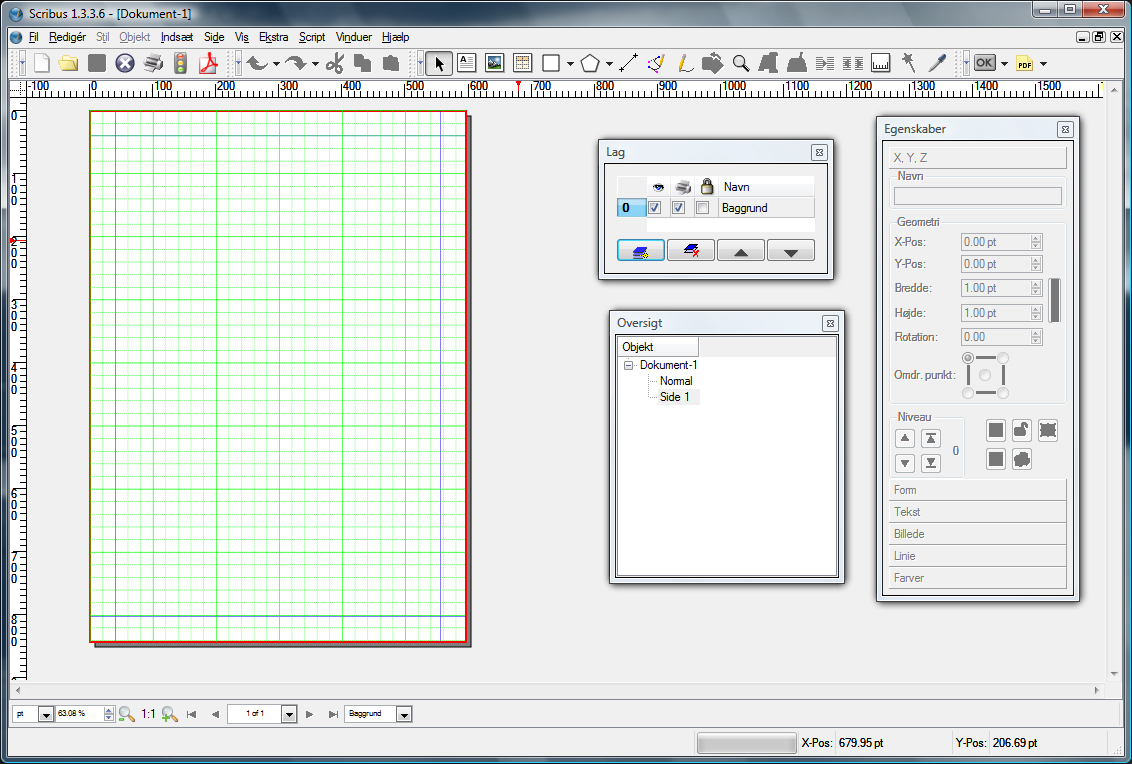
Task: Select the Insert Text Frame tool
Action: point(466,63)
